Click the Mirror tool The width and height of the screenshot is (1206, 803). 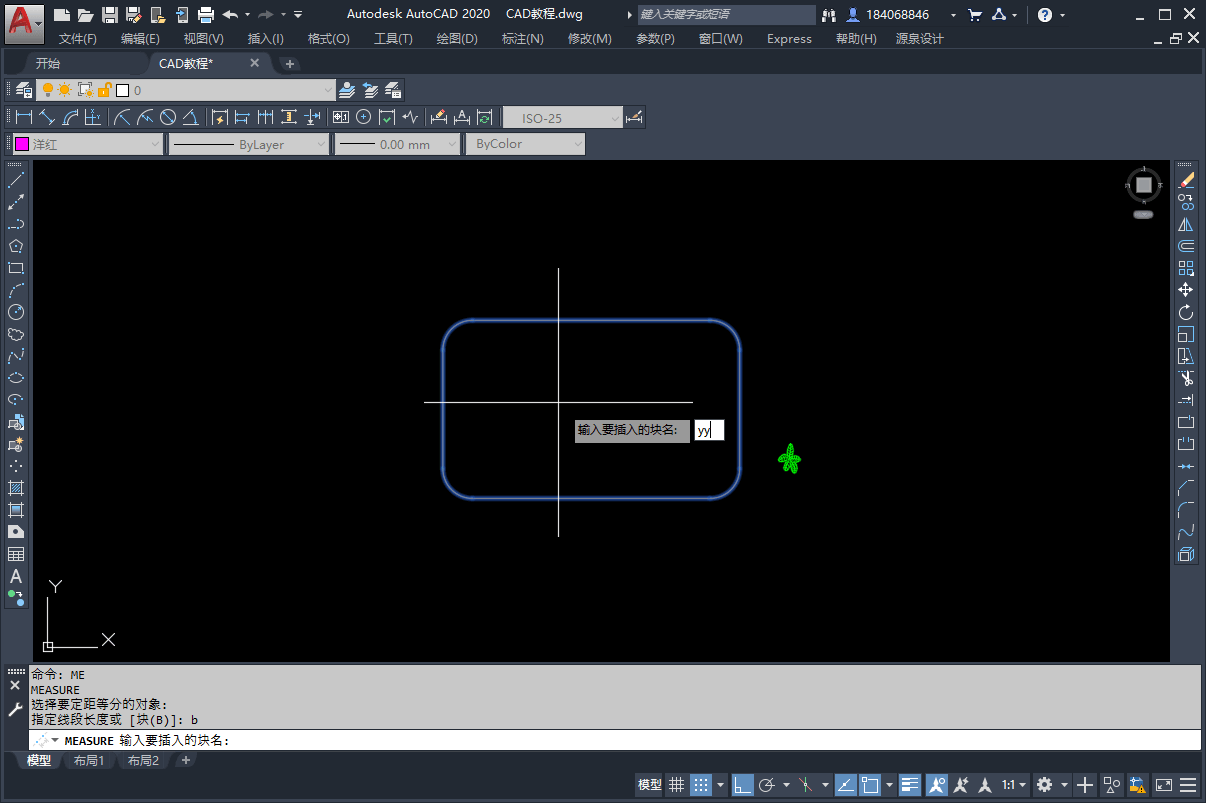(1186, 224)
